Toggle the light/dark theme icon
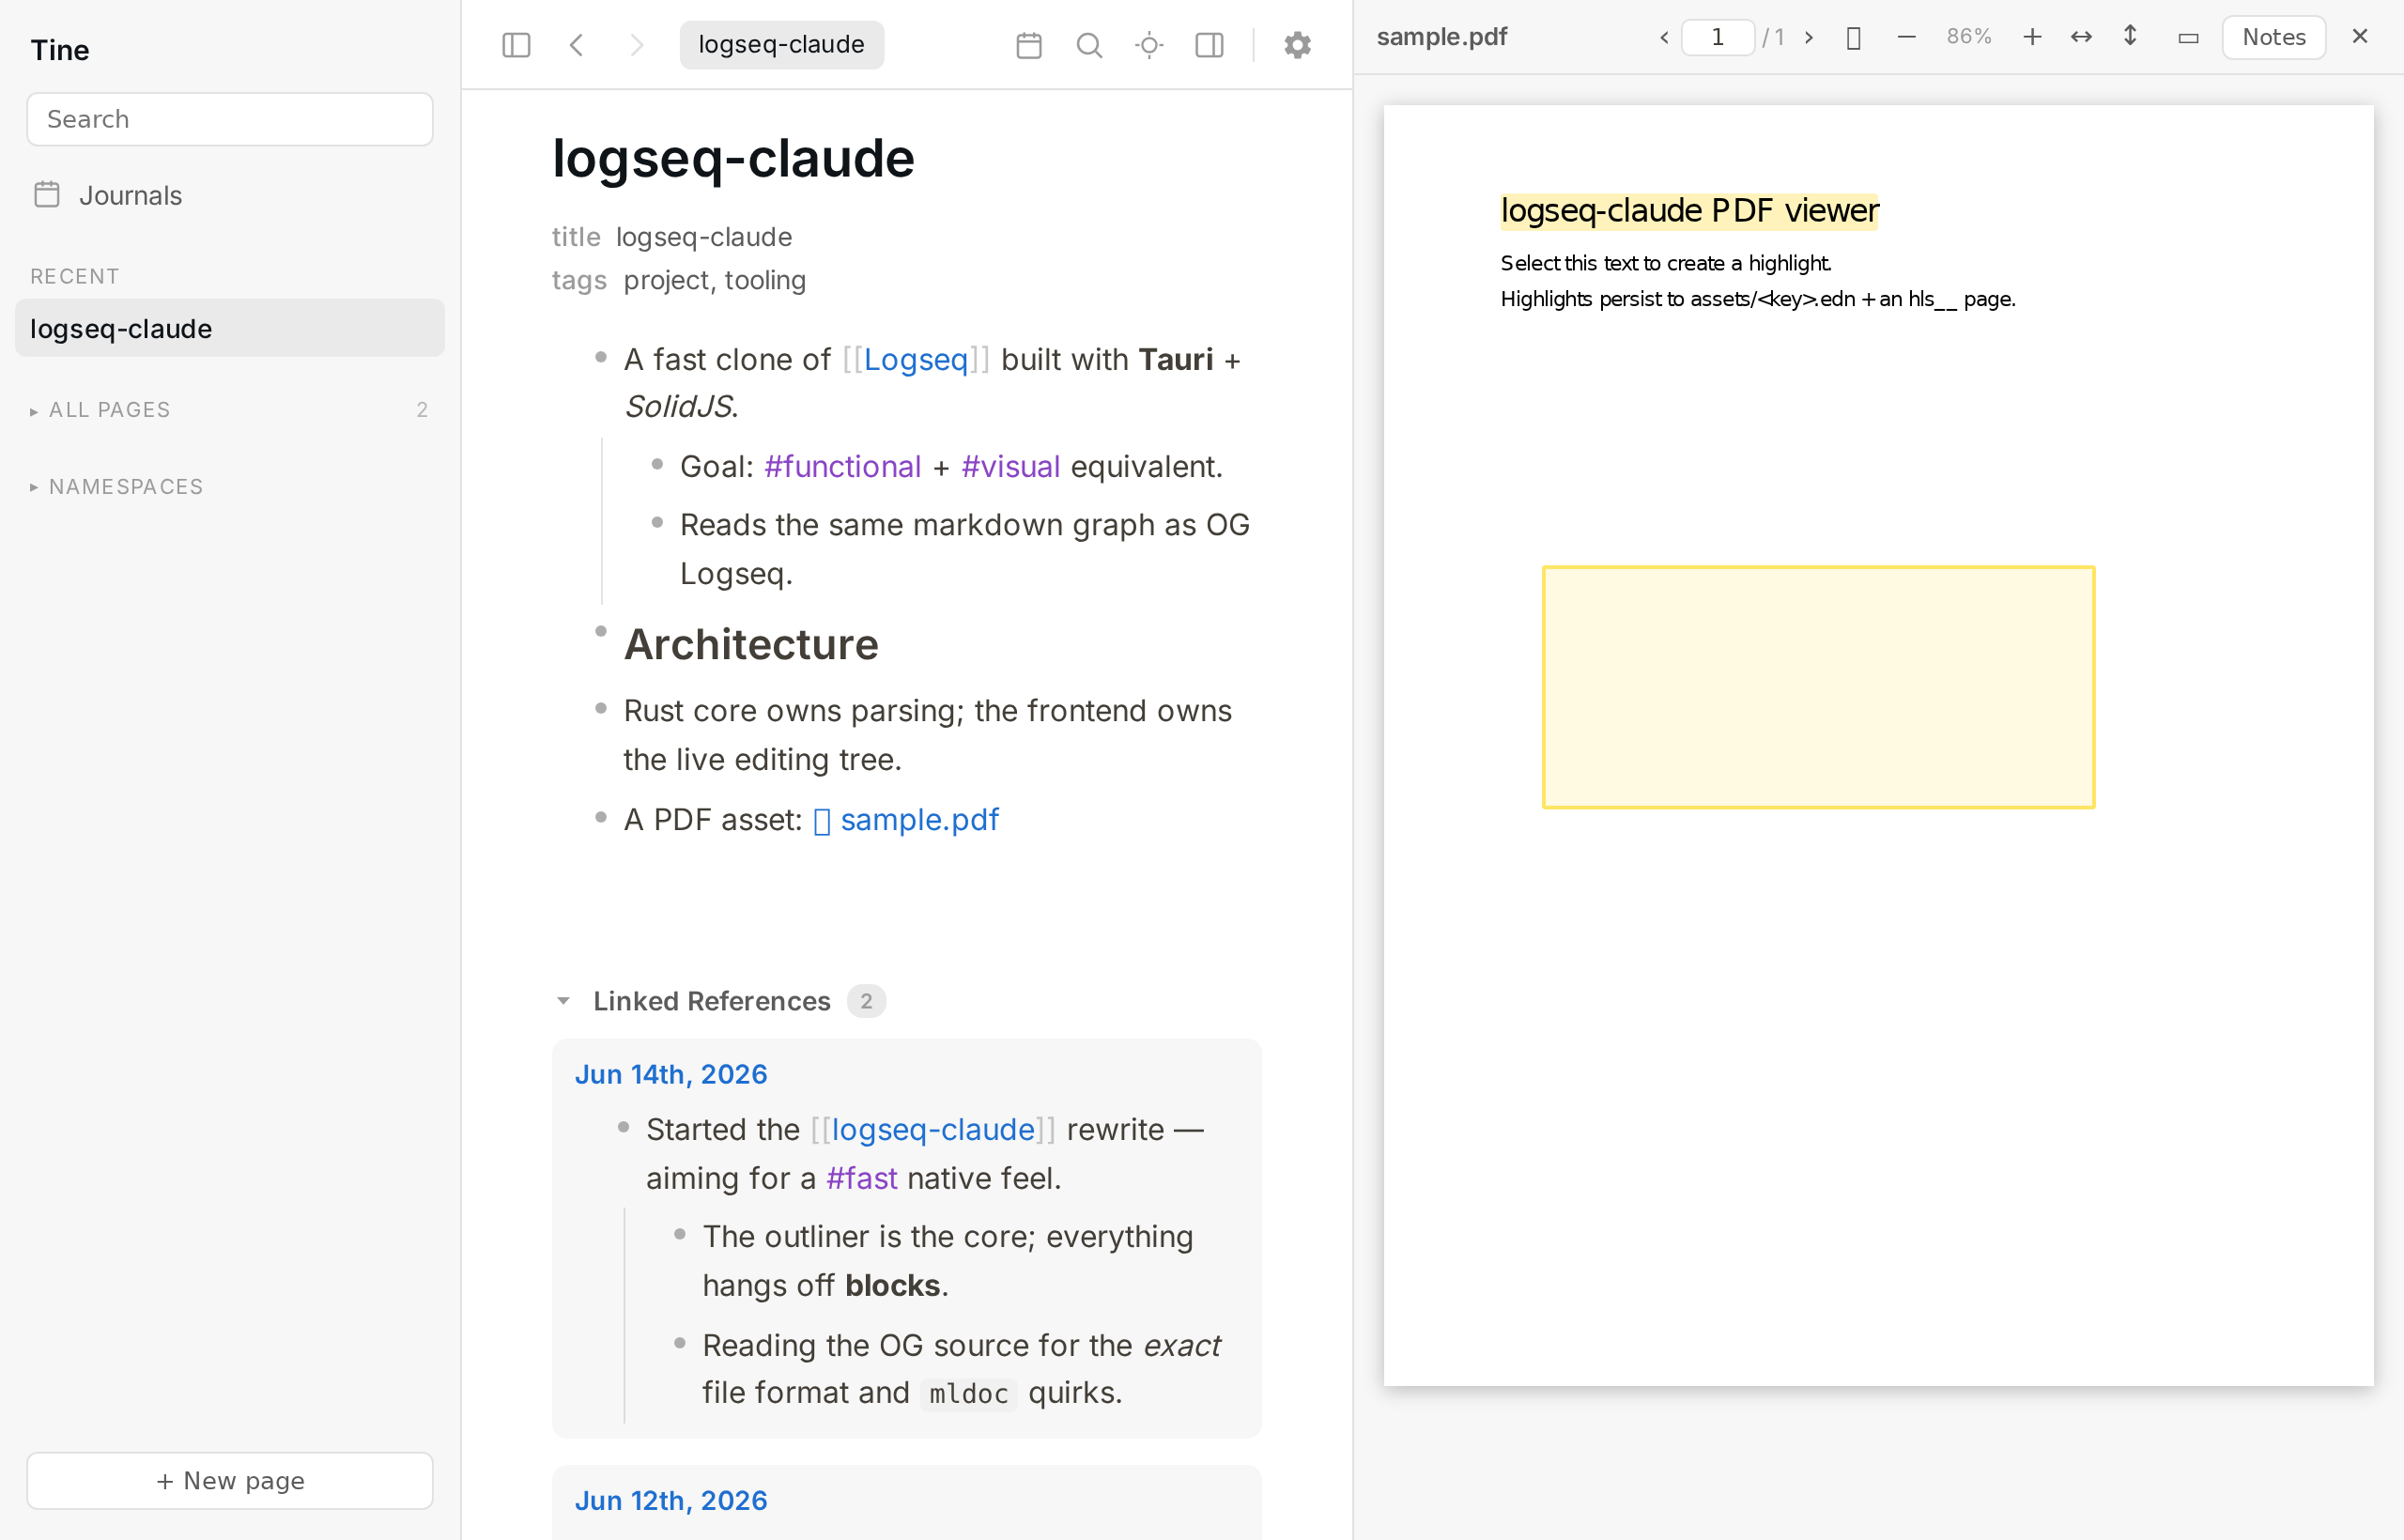This screenshot has height=1540, width=2404. [x=1150, y=45]
